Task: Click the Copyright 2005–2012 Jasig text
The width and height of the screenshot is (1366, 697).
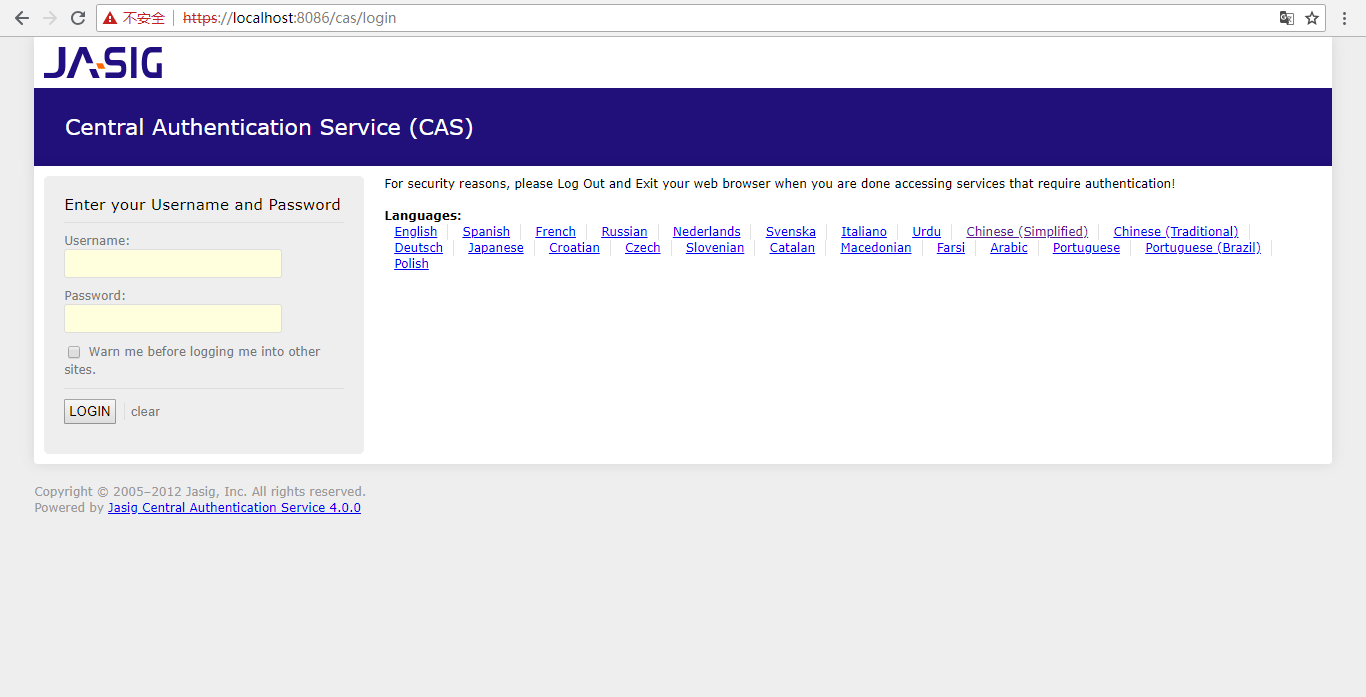Action: click(200, 492)
